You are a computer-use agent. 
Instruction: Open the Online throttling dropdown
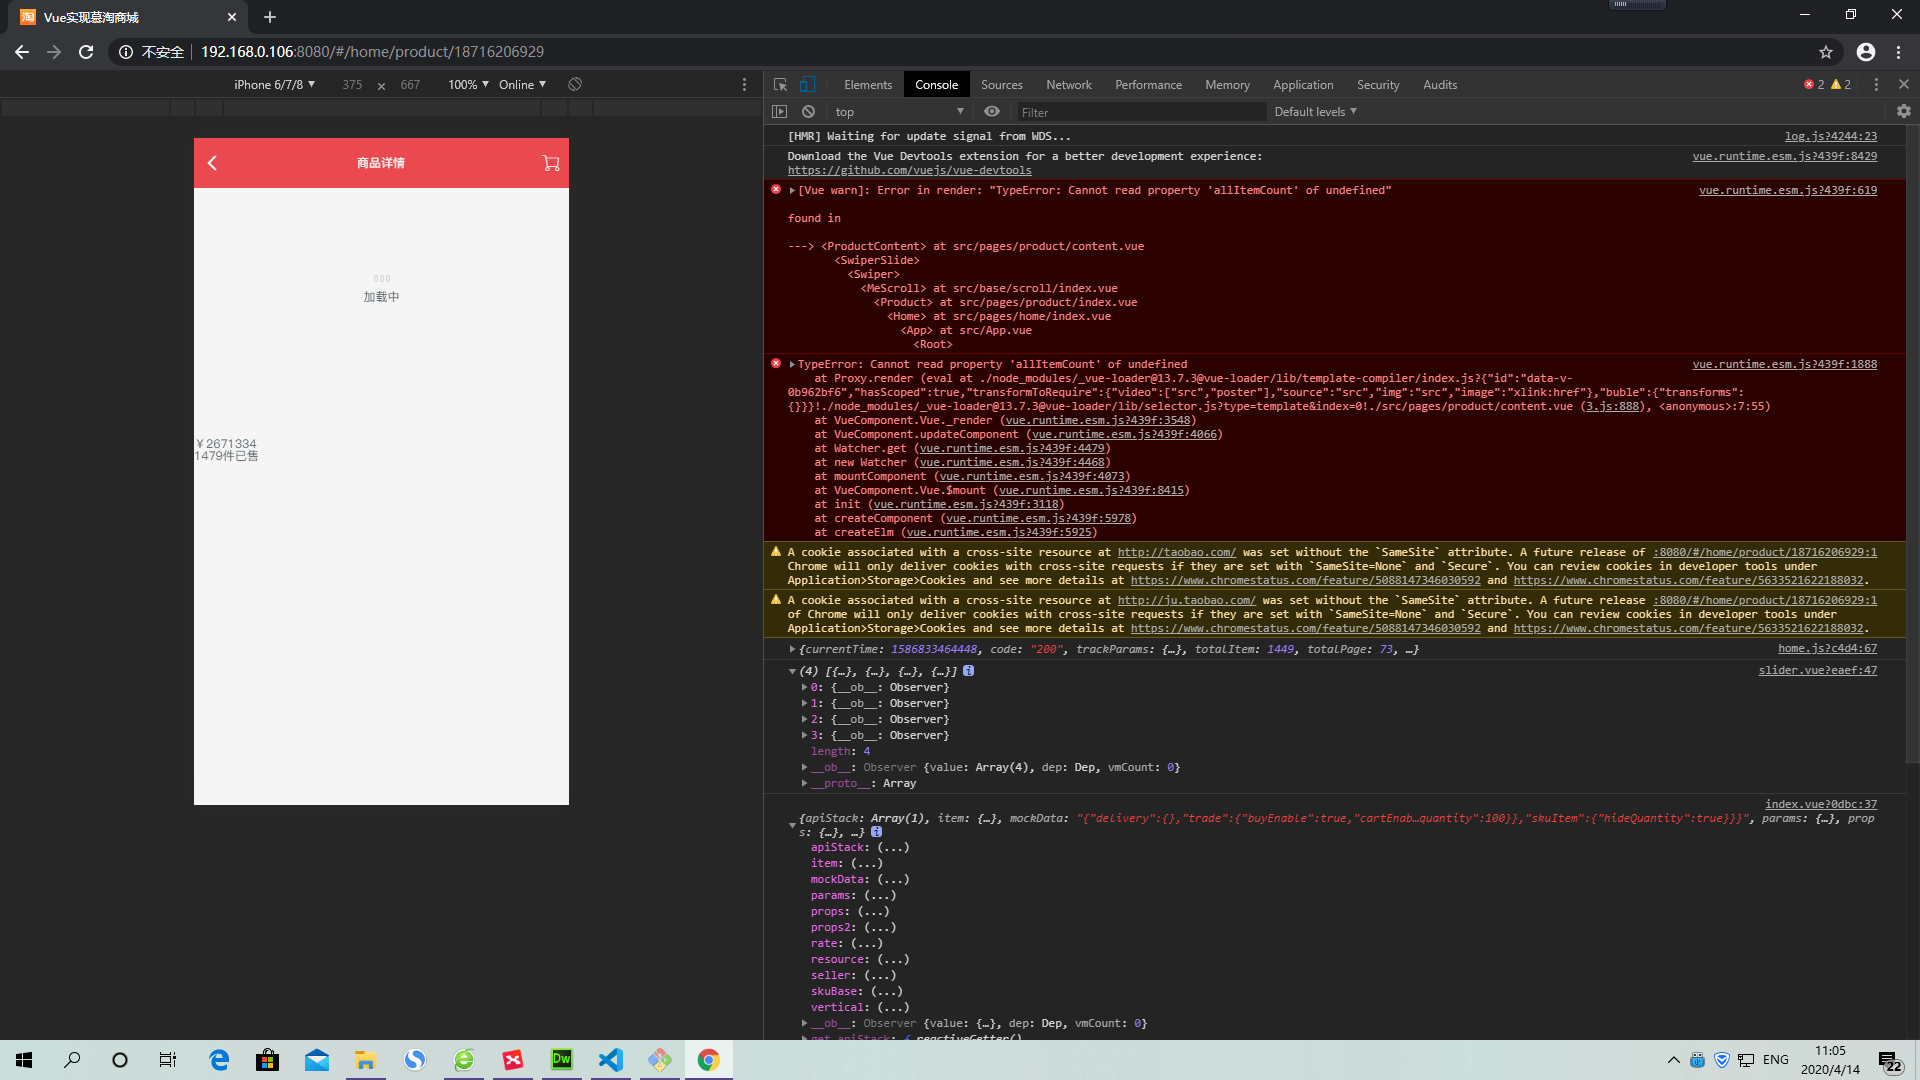522,85
